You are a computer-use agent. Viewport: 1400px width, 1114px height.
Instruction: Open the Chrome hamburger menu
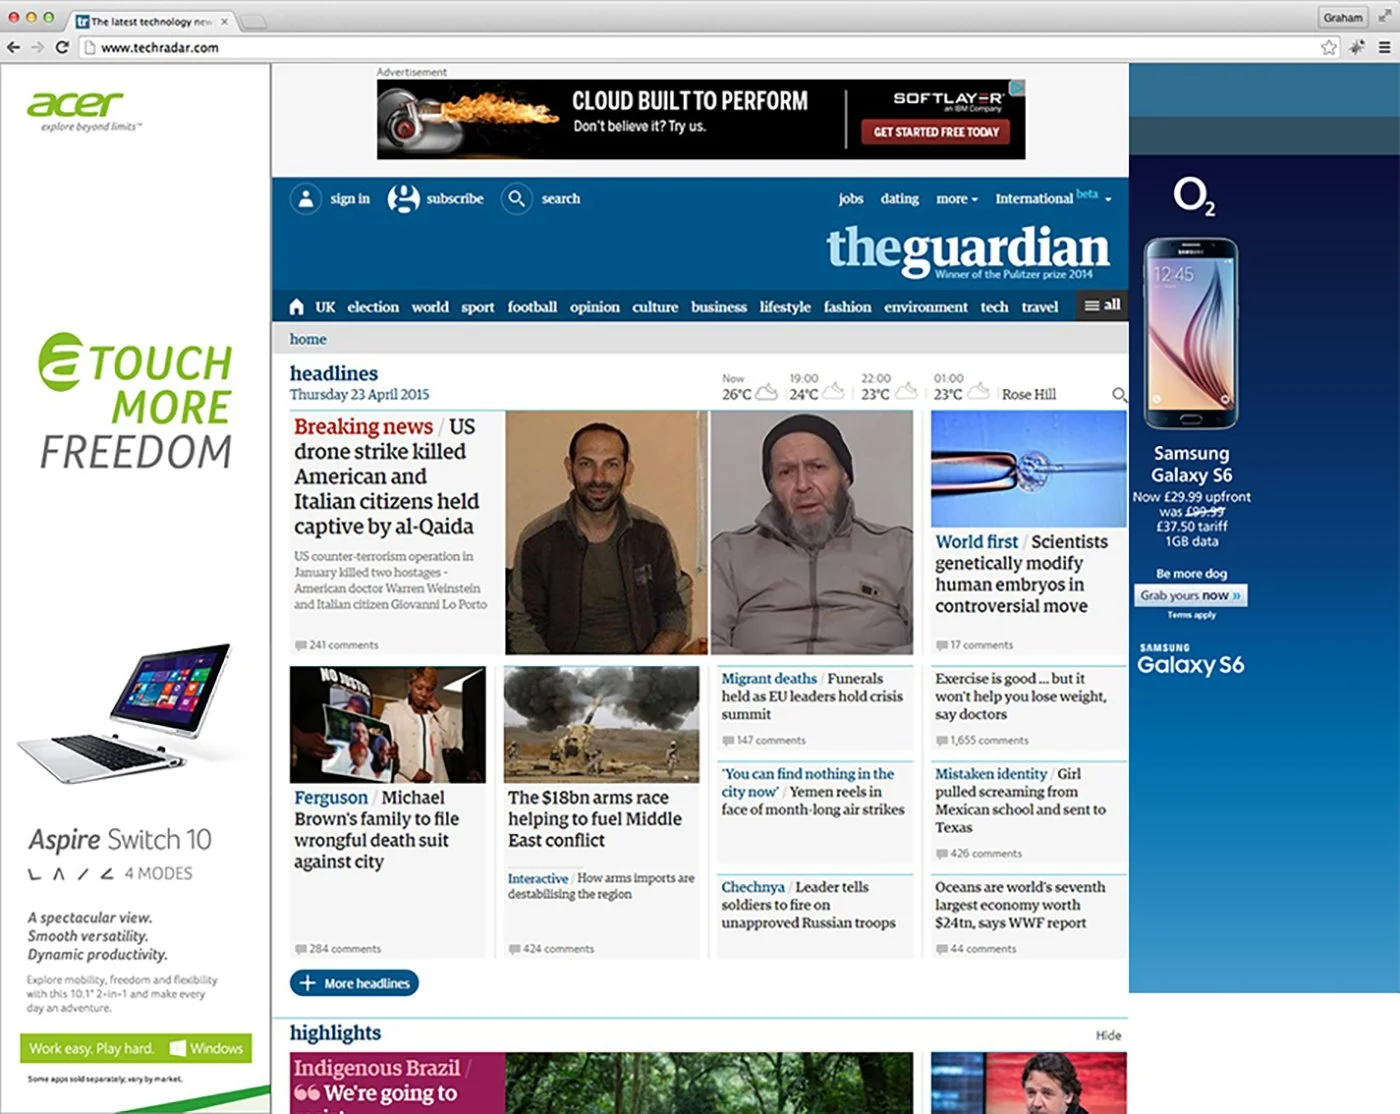click(1384, 47)
